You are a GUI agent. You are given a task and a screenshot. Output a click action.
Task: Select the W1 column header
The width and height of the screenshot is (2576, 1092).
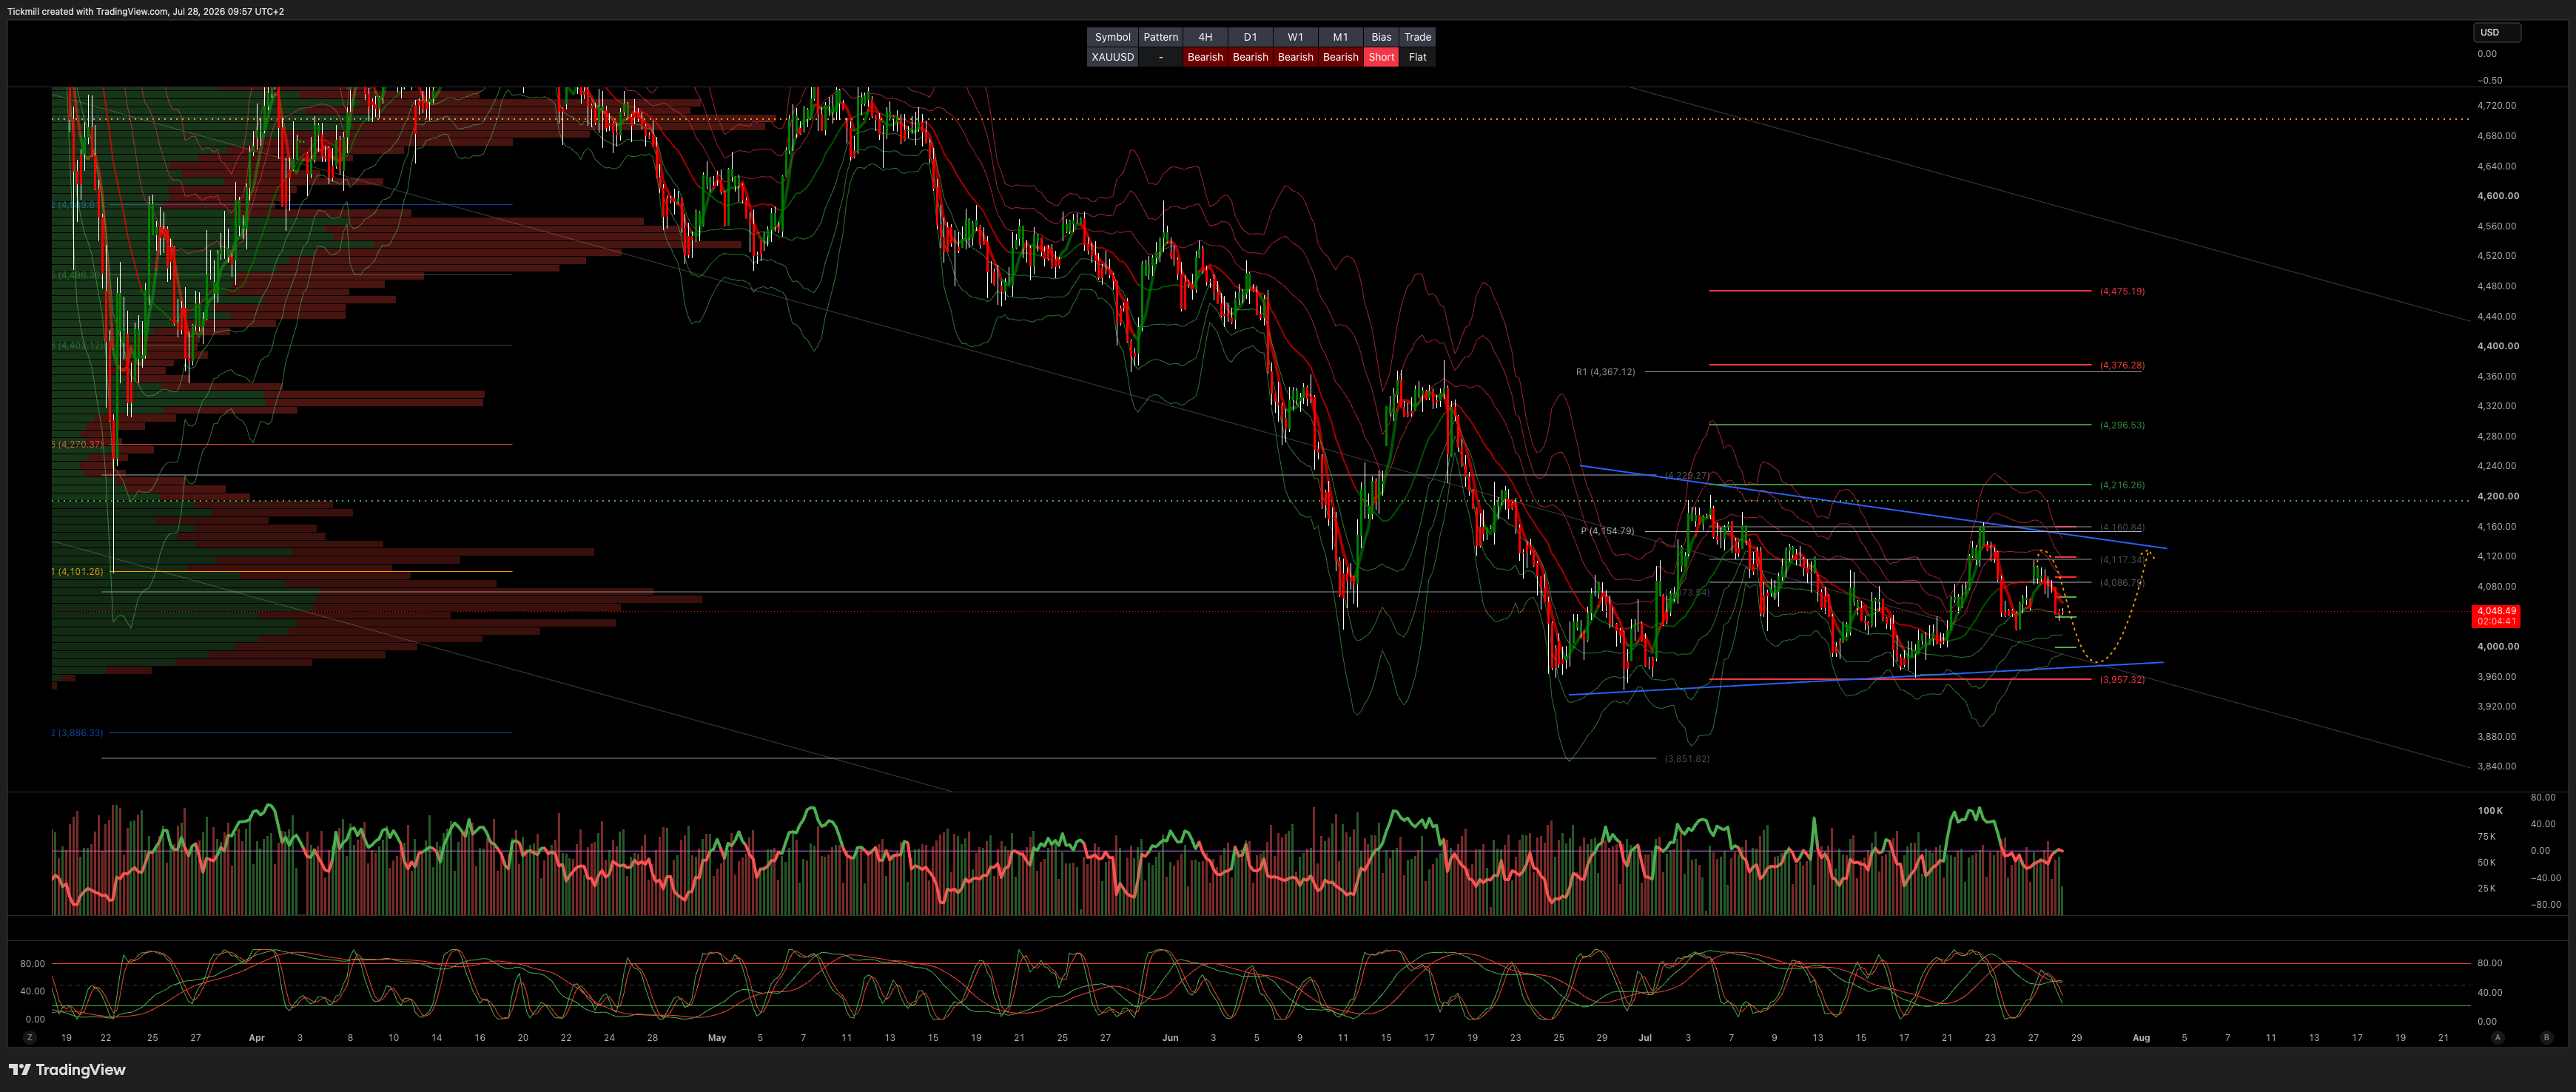pos(1295,37)
